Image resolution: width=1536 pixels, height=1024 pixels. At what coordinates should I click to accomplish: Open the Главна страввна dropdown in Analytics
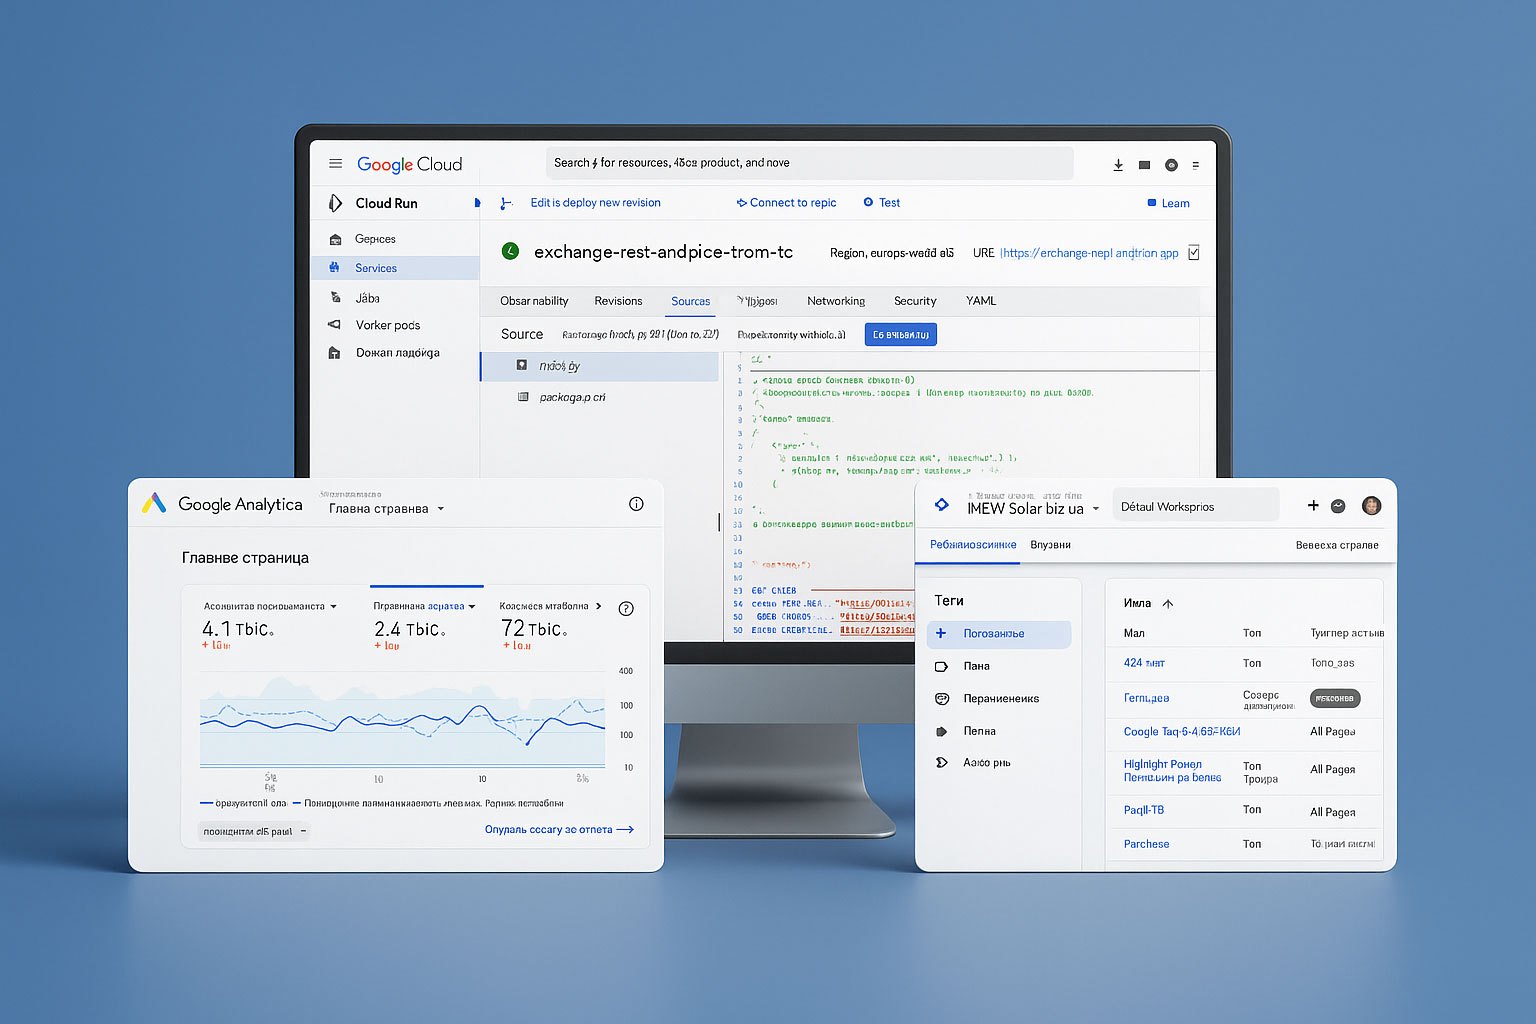[x=385, y=508]
